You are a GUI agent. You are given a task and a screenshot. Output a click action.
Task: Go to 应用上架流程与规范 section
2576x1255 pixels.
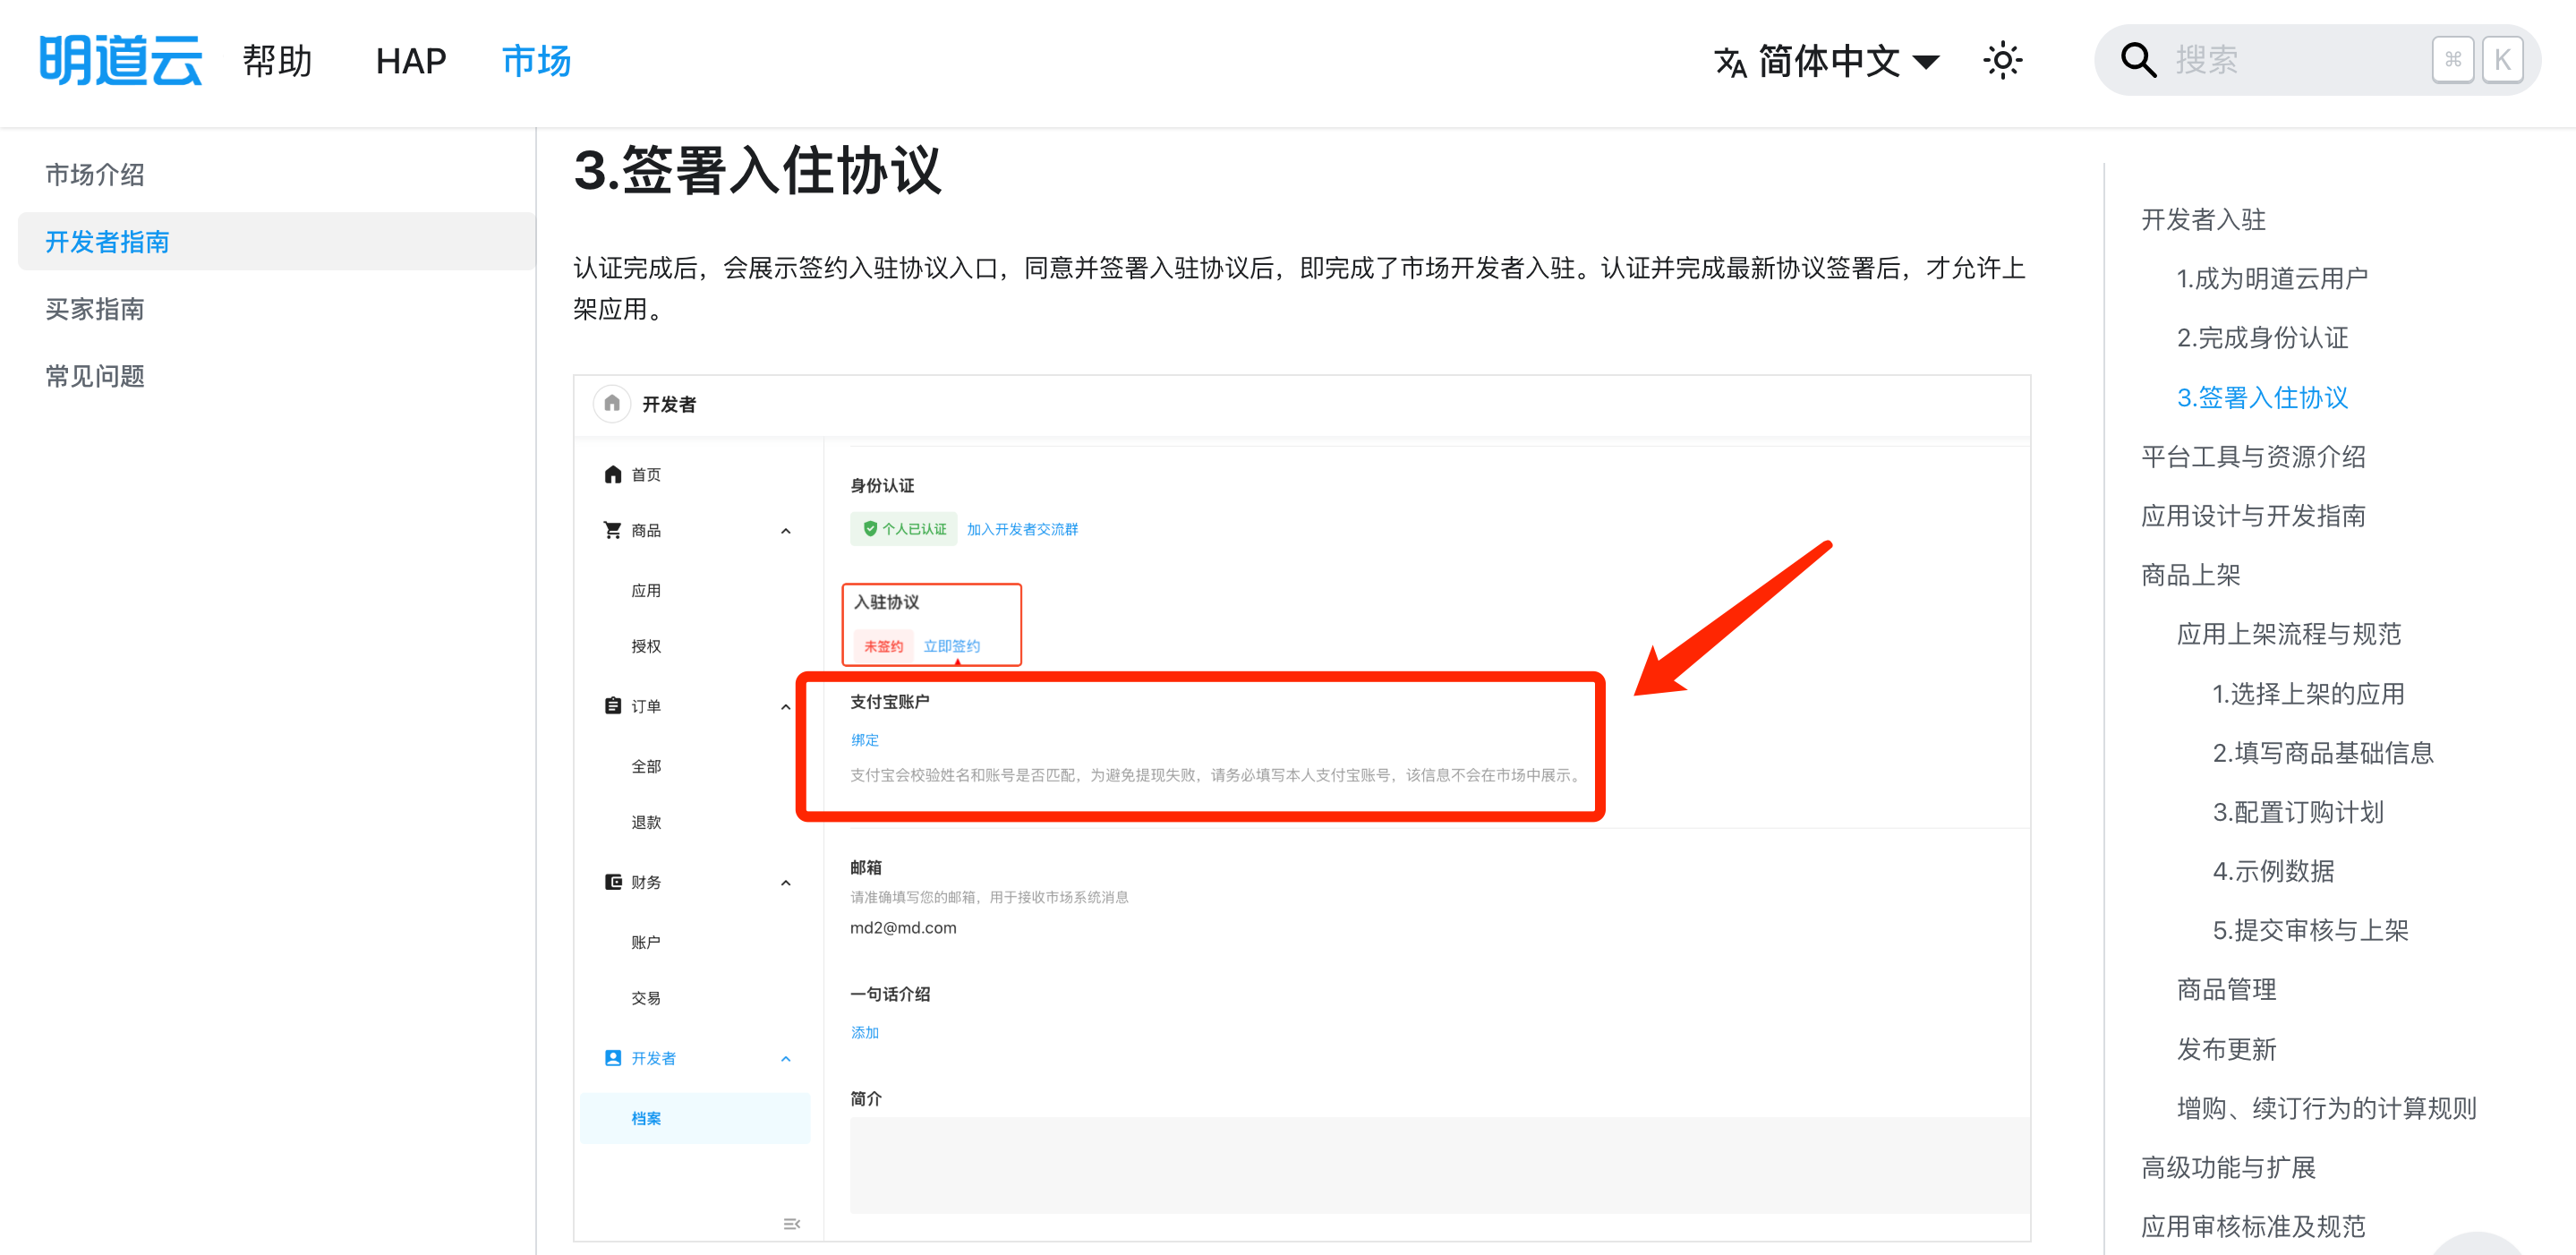tap(2289, 634)
